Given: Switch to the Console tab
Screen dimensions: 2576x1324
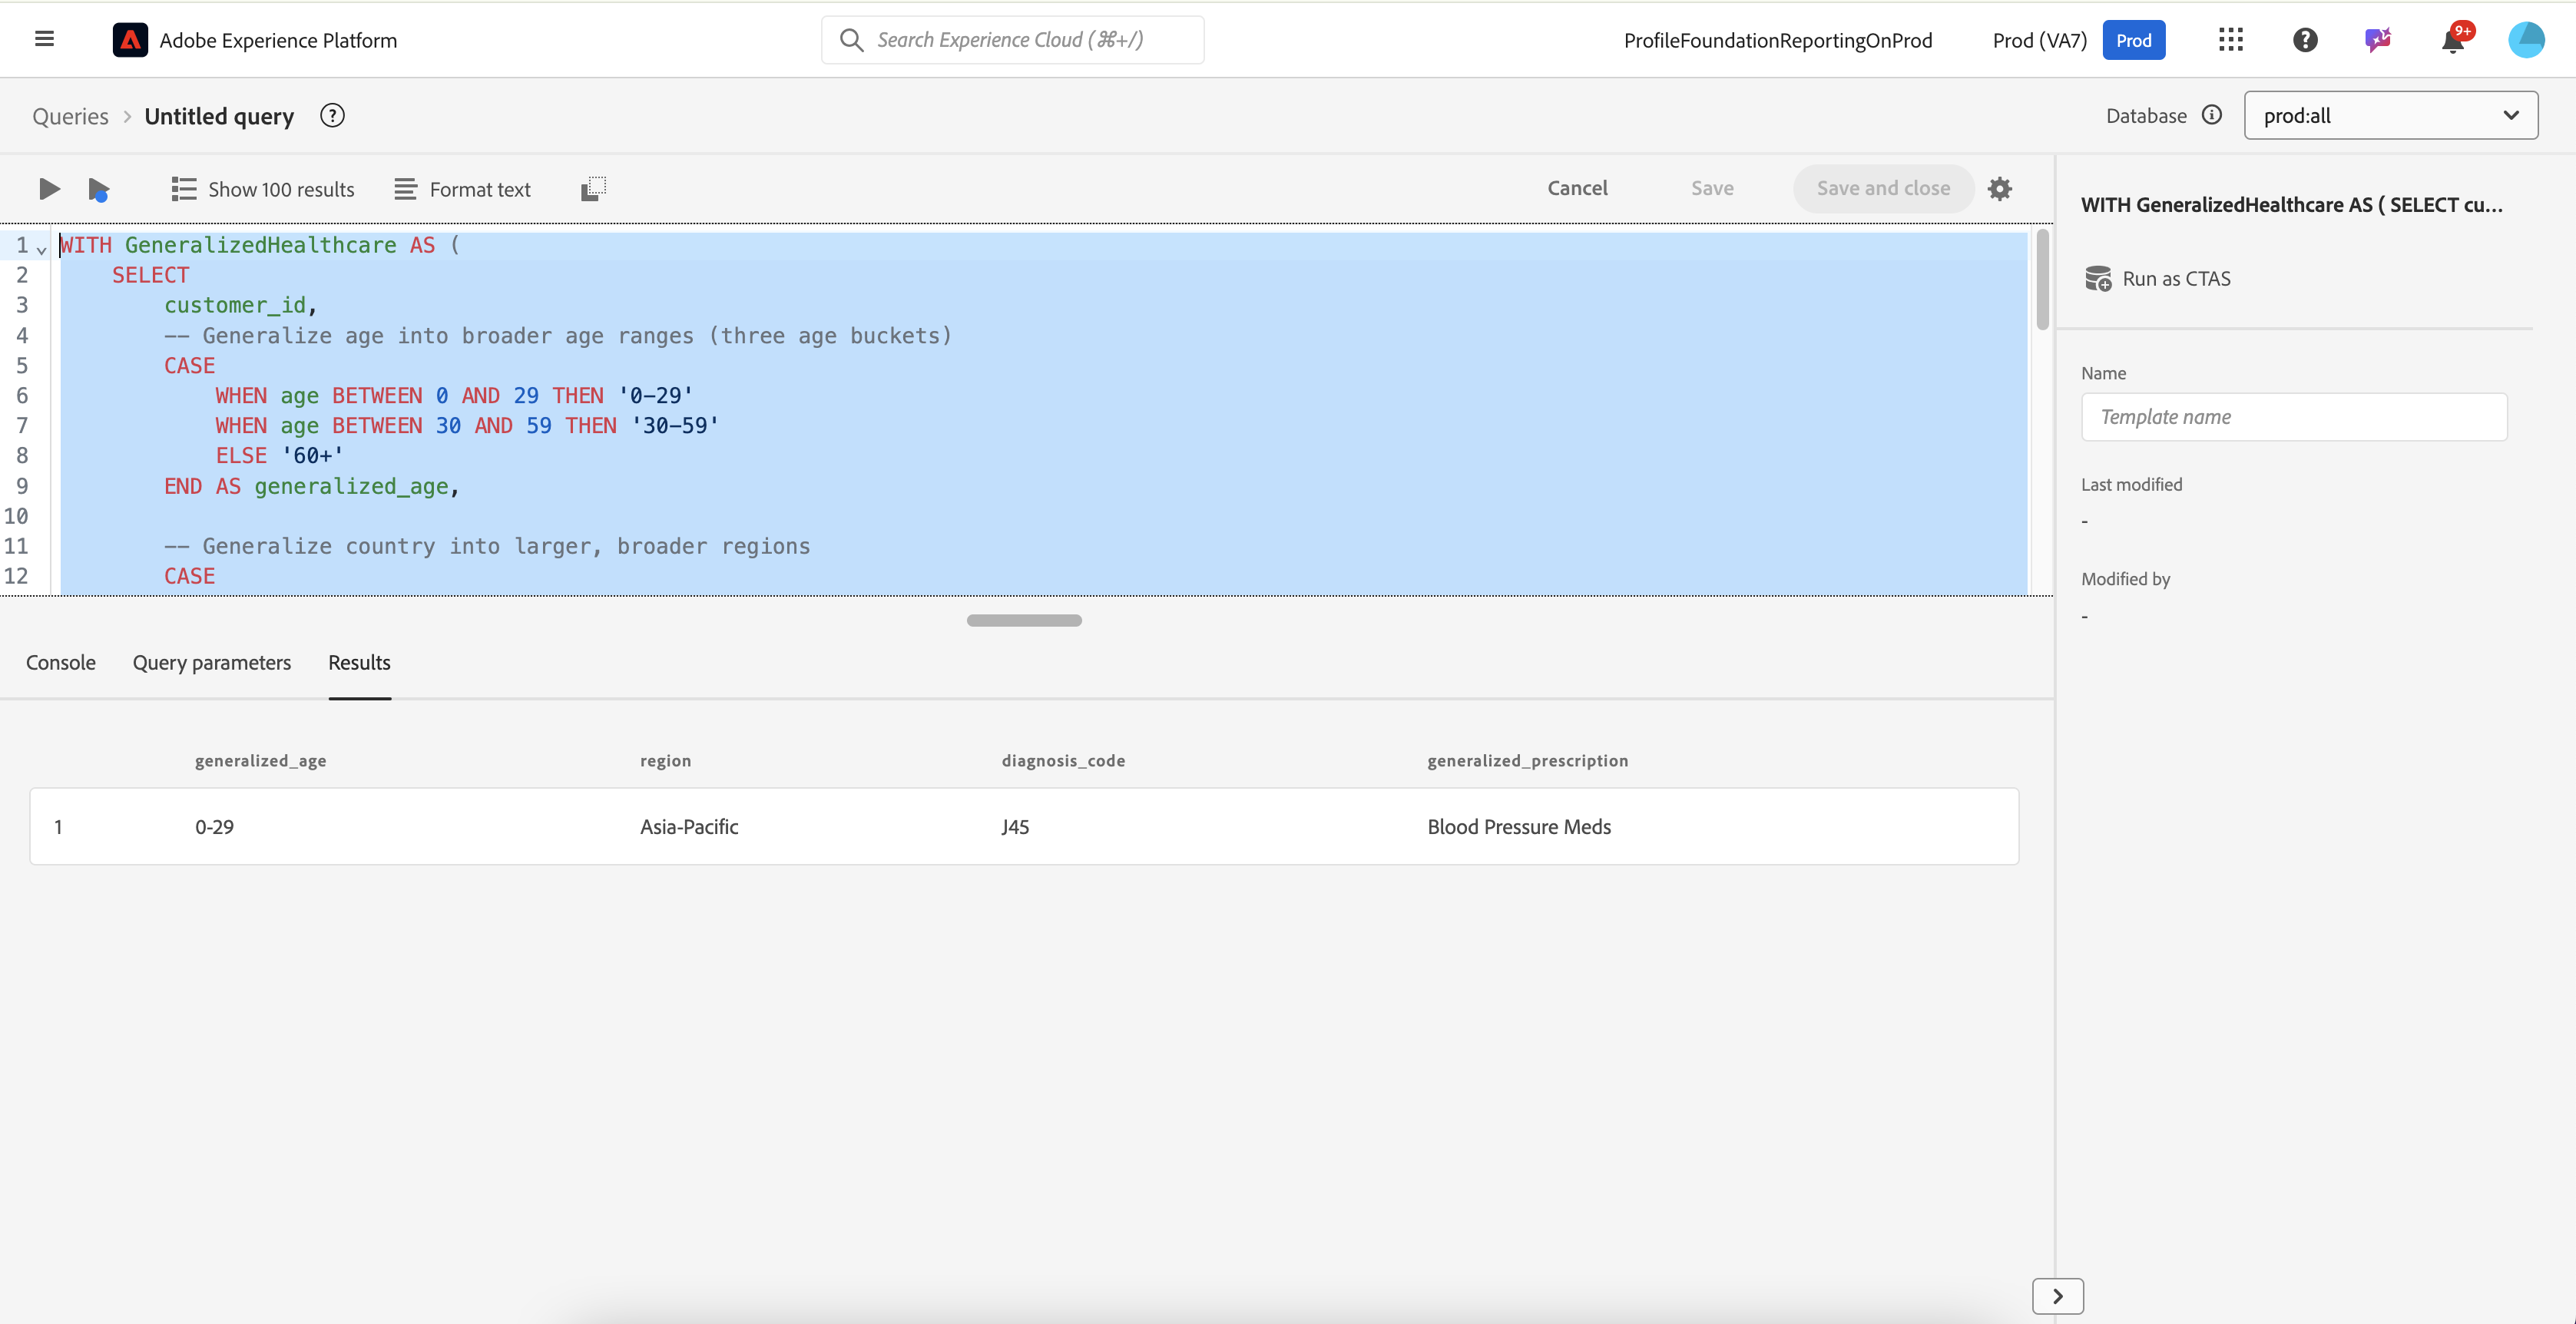Looking at the screenshot, I should click(61, 663).
